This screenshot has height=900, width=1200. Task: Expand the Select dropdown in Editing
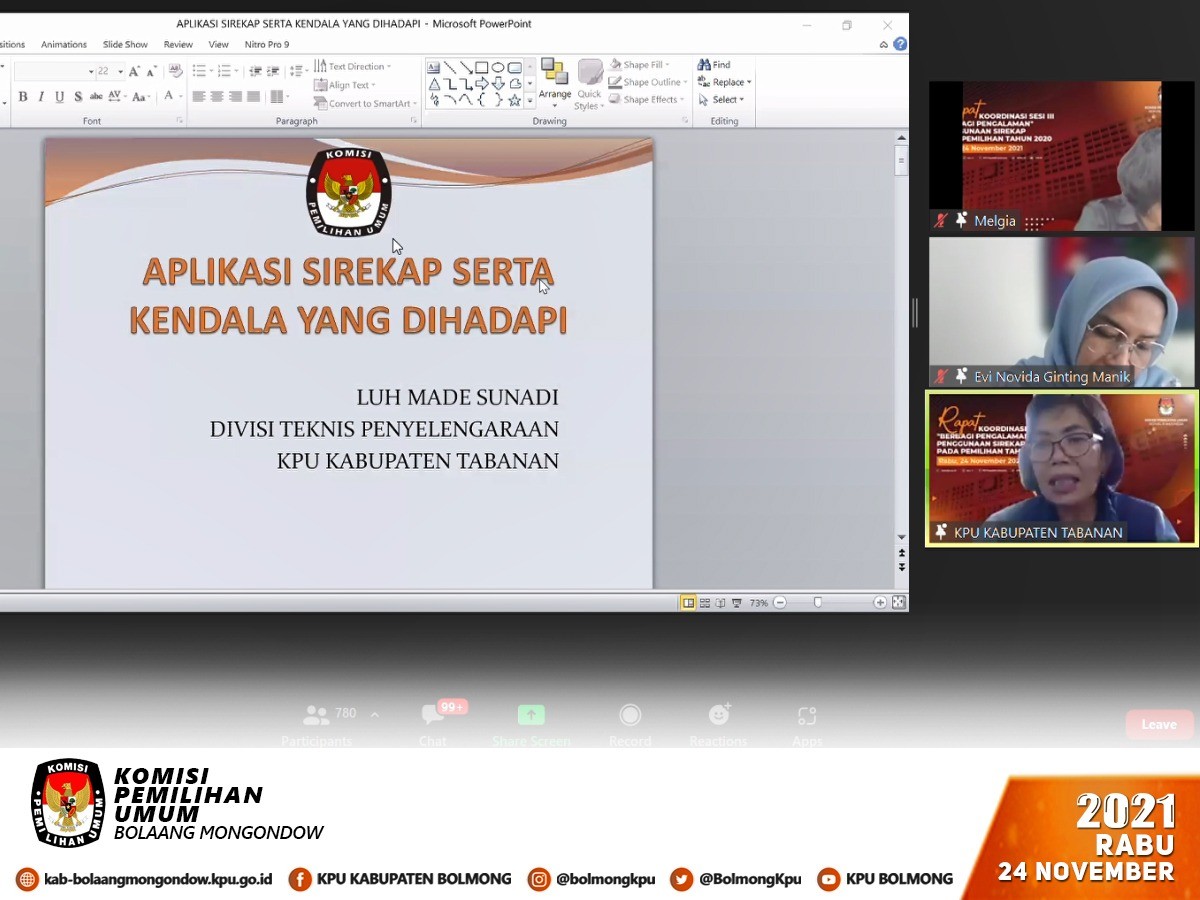pos(726,100)
